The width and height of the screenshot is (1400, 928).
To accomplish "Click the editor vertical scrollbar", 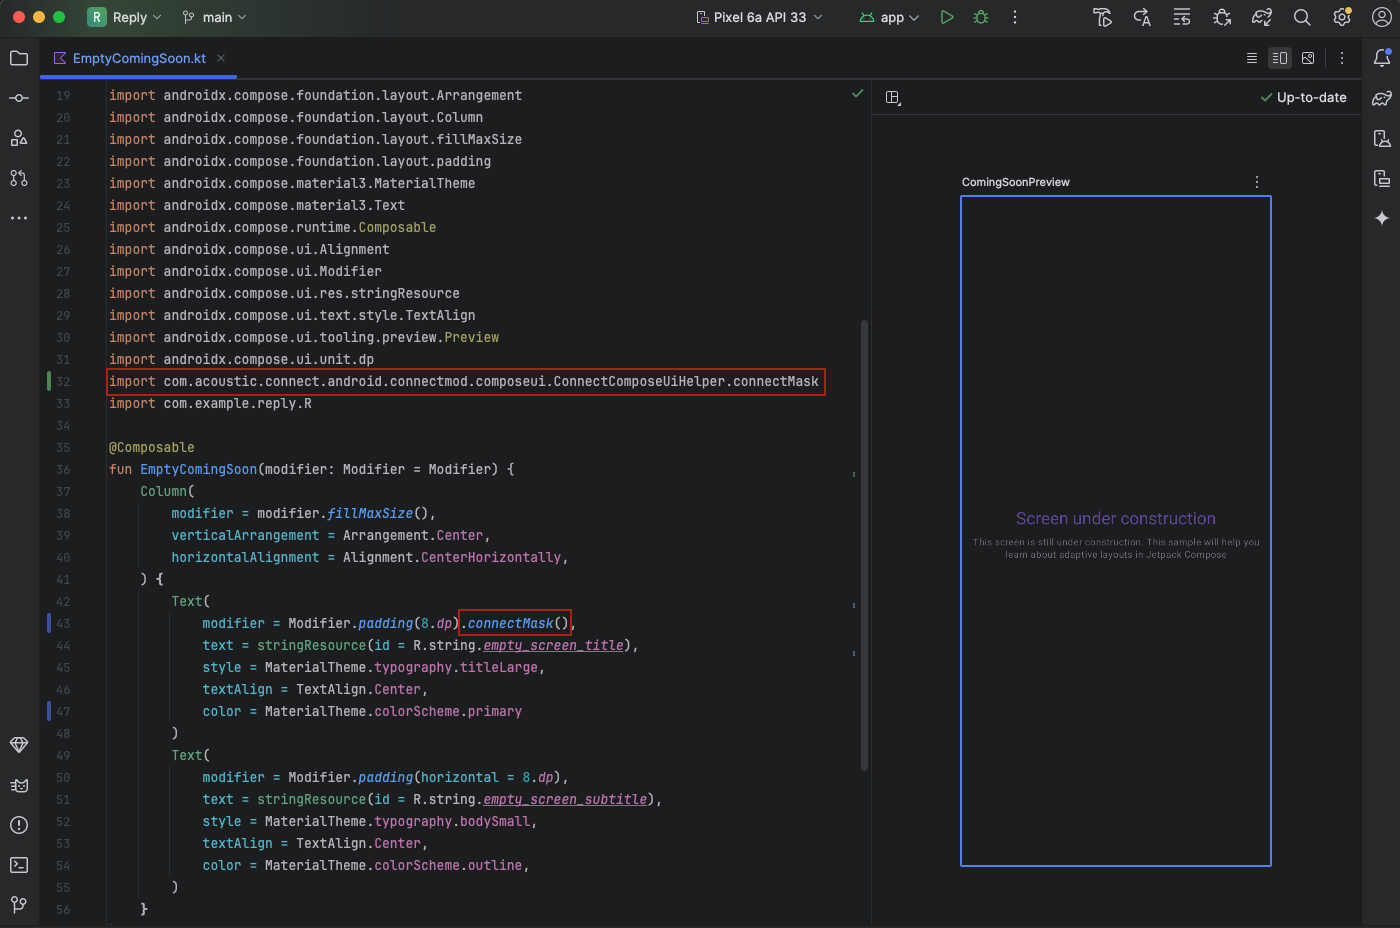I will coord(864,545).
